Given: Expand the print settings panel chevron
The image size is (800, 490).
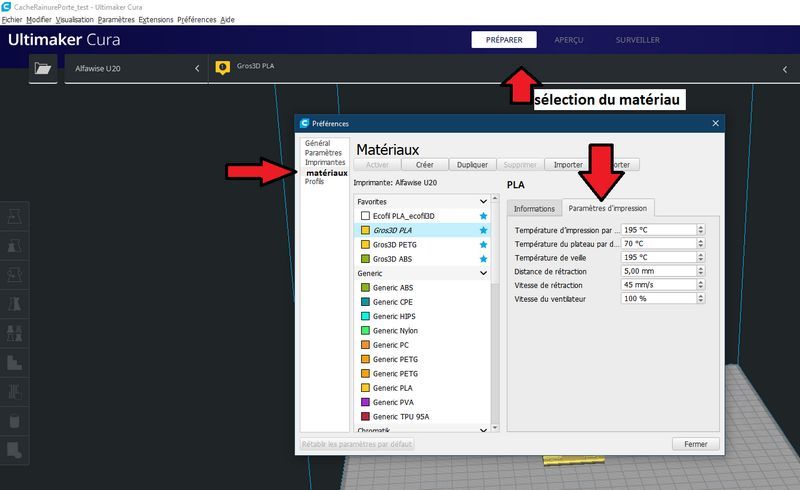Looking at the screenshot, I should click(x=785, y=69).
